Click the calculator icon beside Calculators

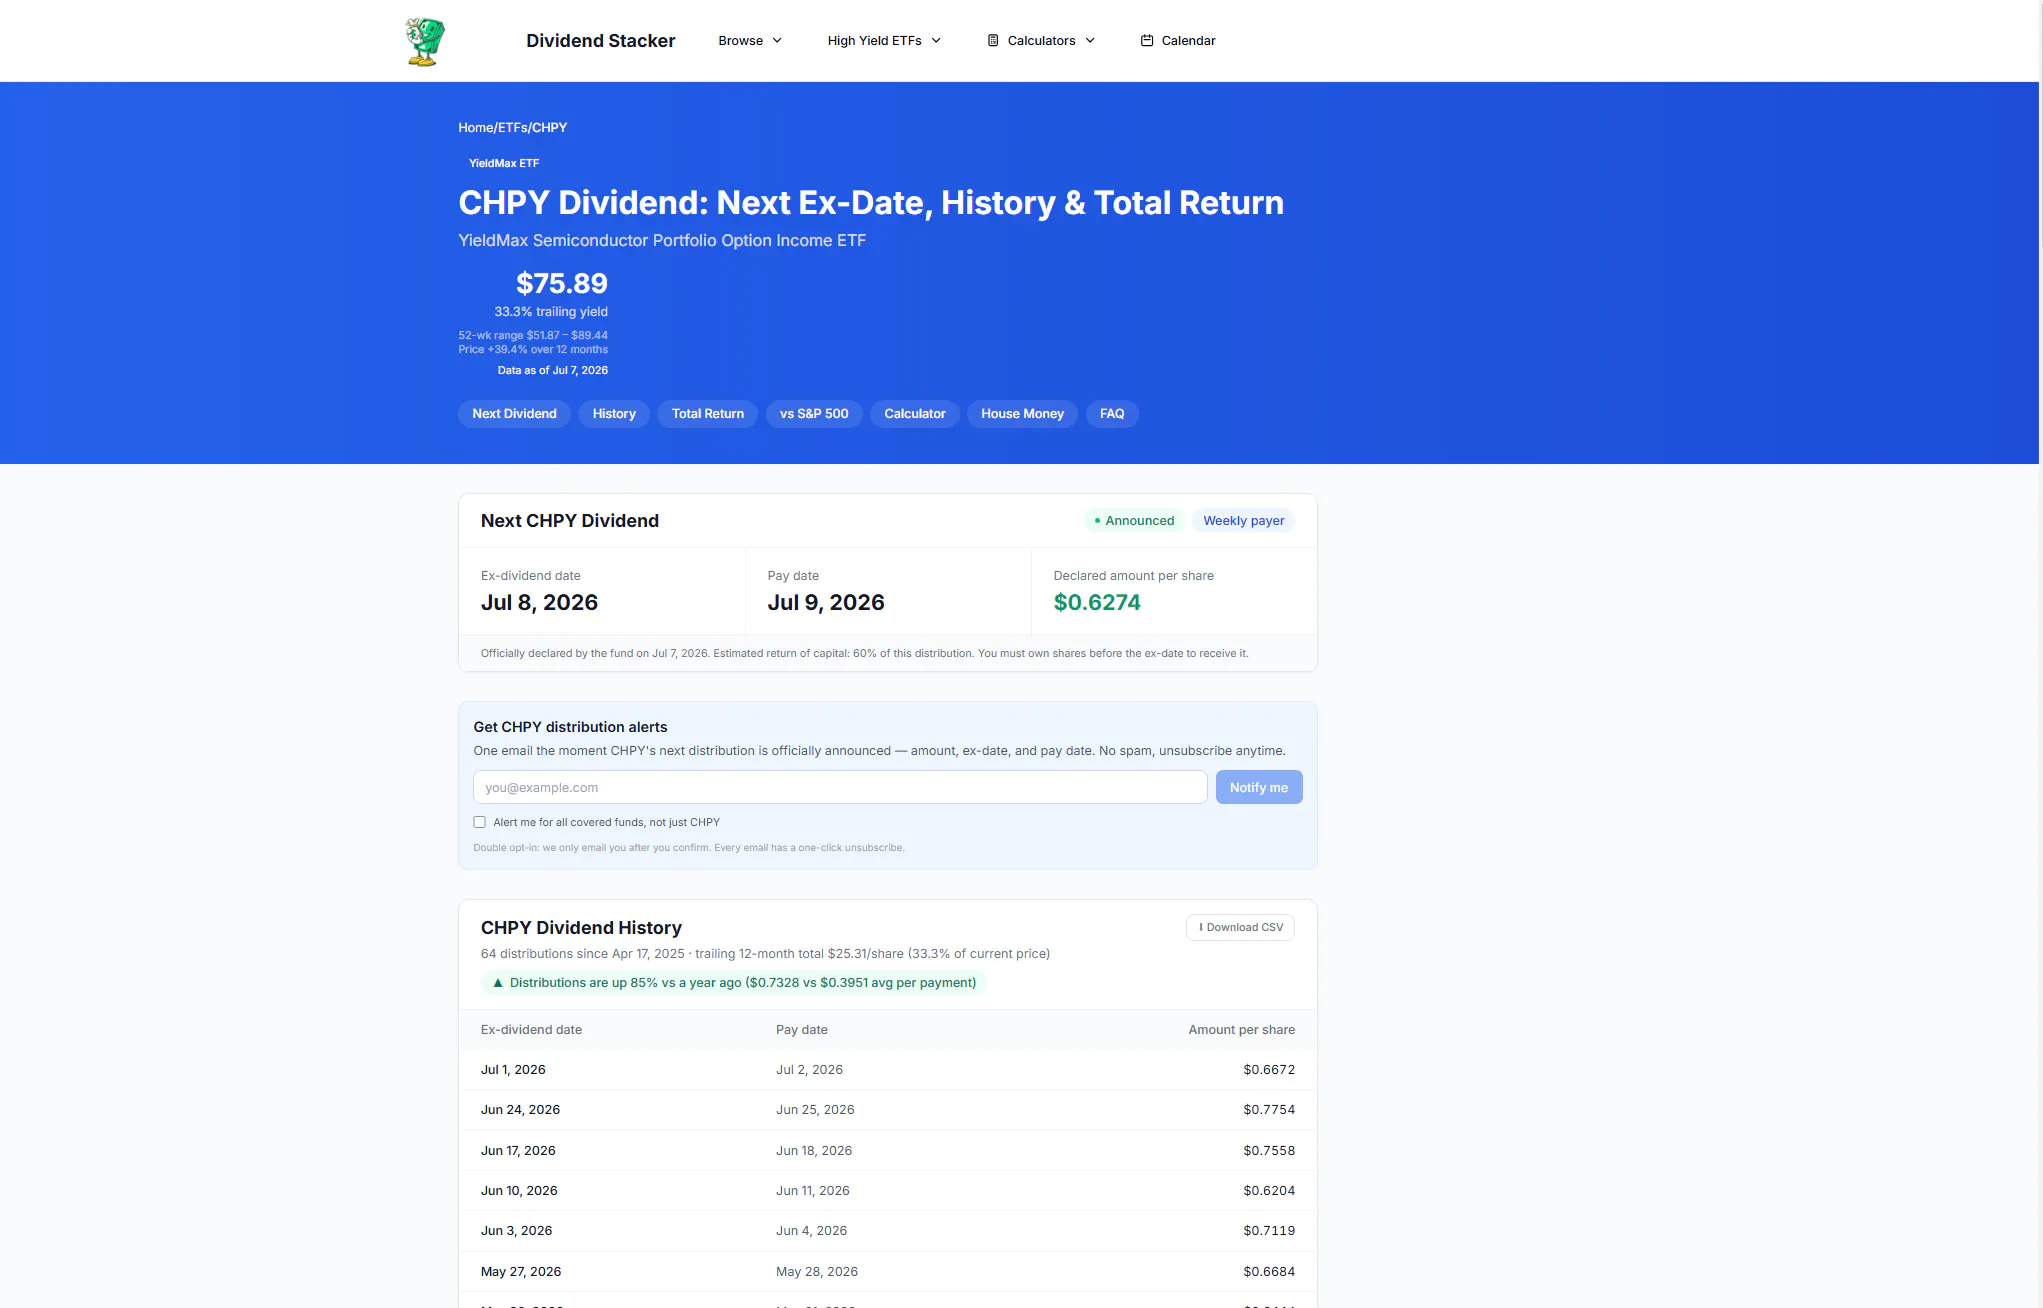pos(993,41)
